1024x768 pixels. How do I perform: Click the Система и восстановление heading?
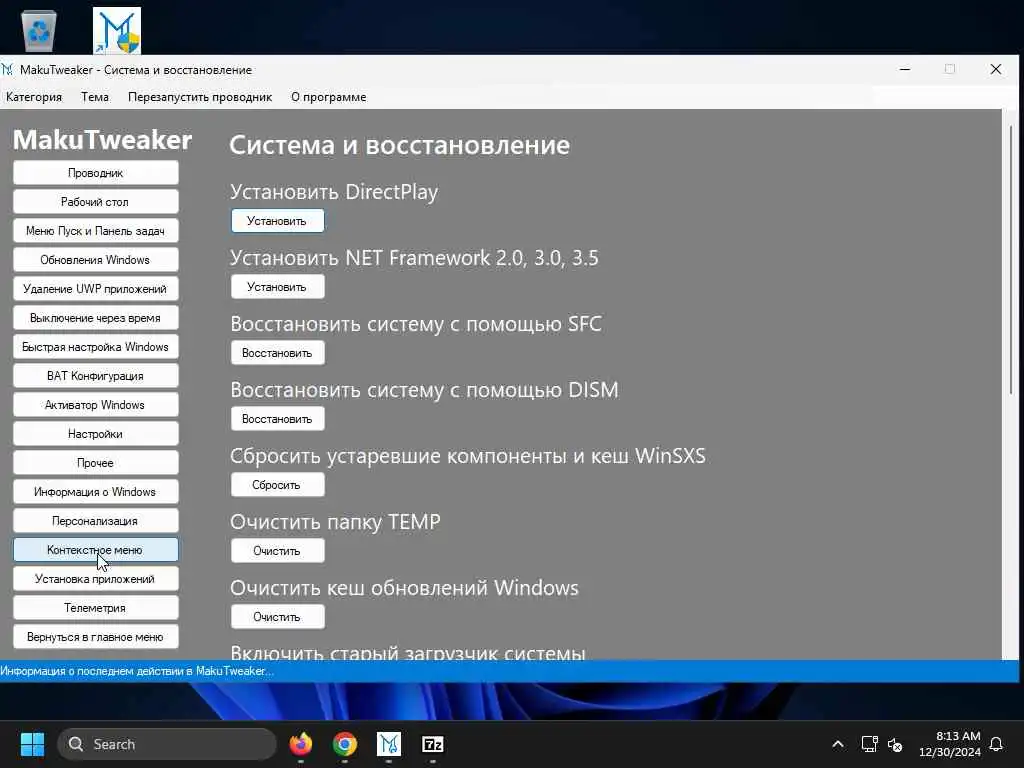(x=399, y=145)
